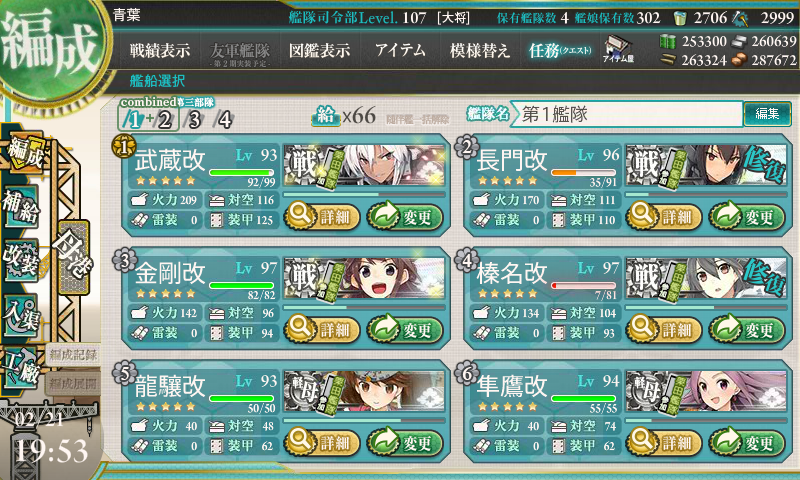Click the 給 fleet resupply icon
The width and height of the screenshot is (800, 480).
point(326,116)
